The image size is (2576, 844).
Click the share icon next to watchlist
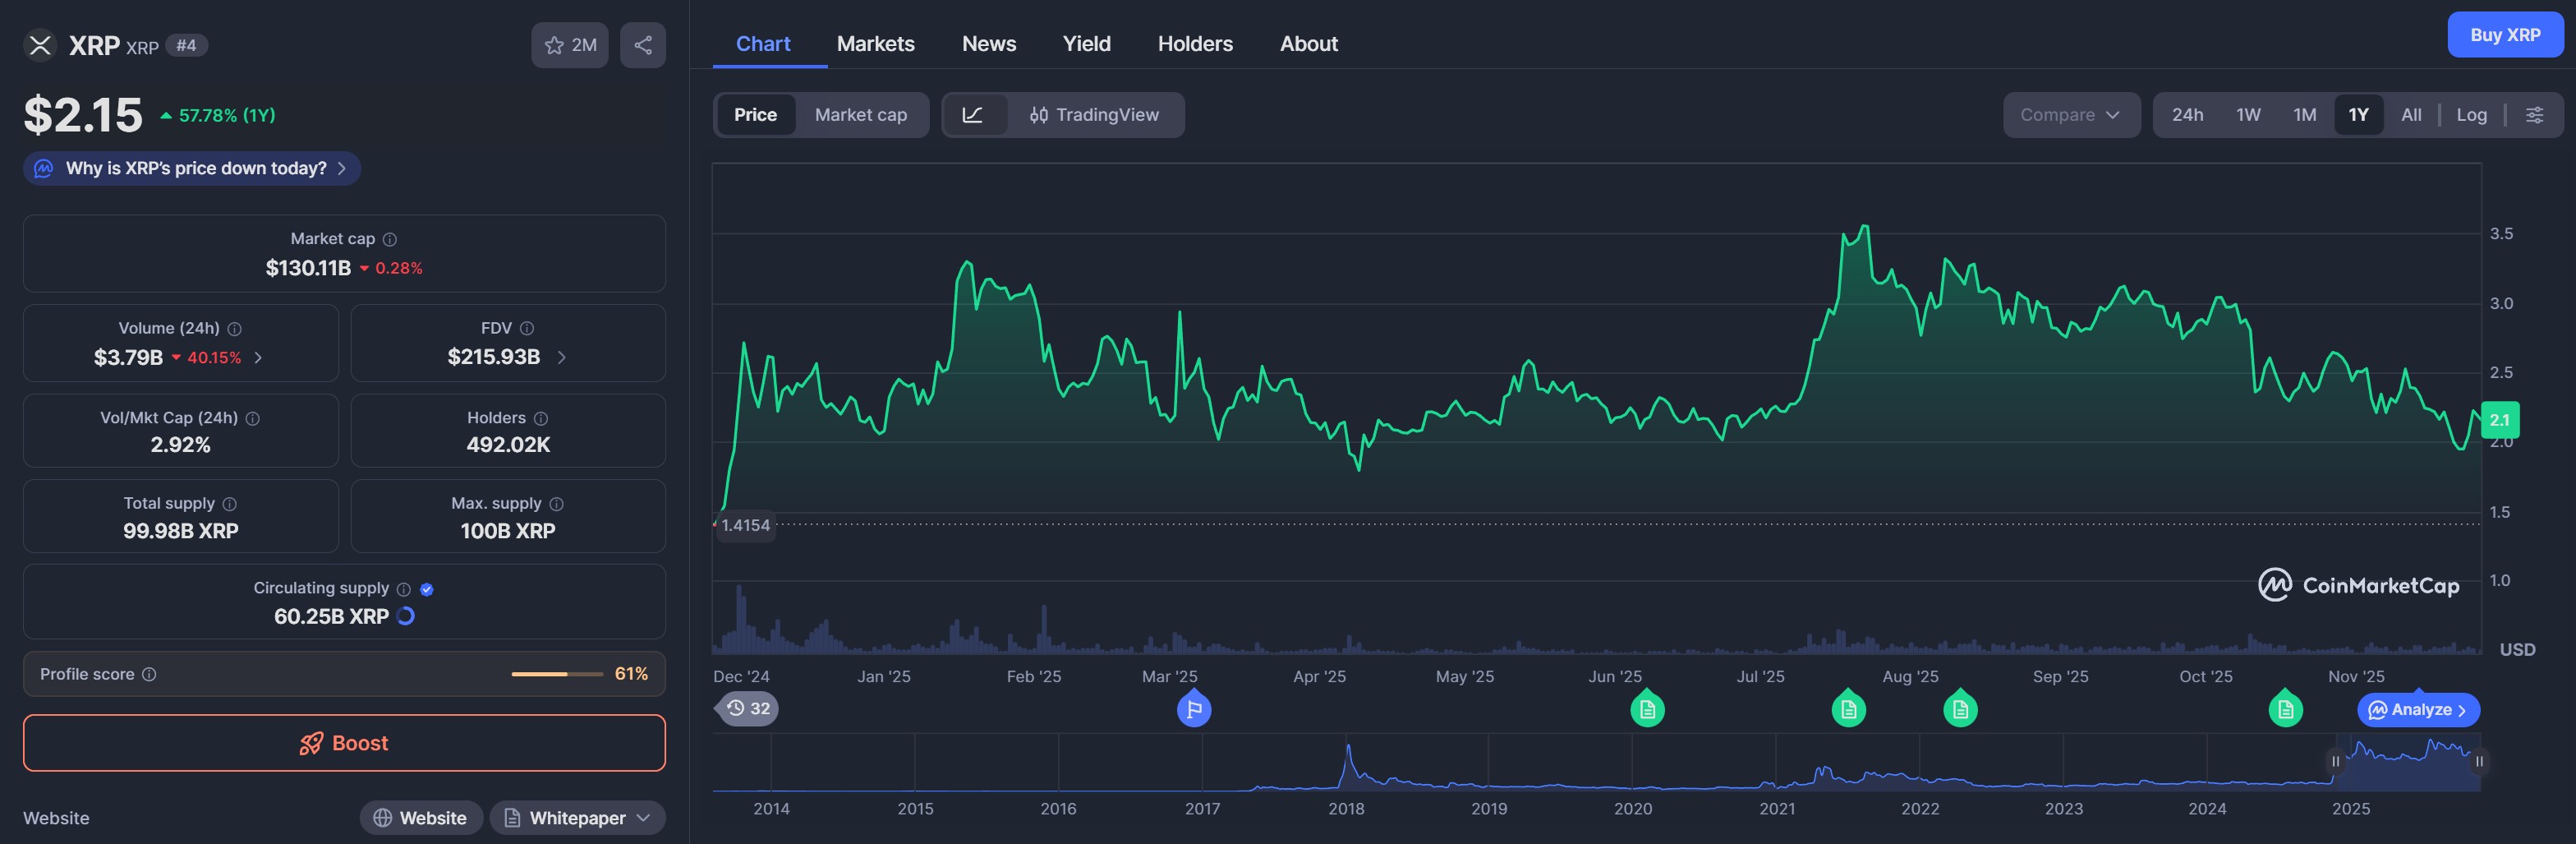(x=642, y=45)
